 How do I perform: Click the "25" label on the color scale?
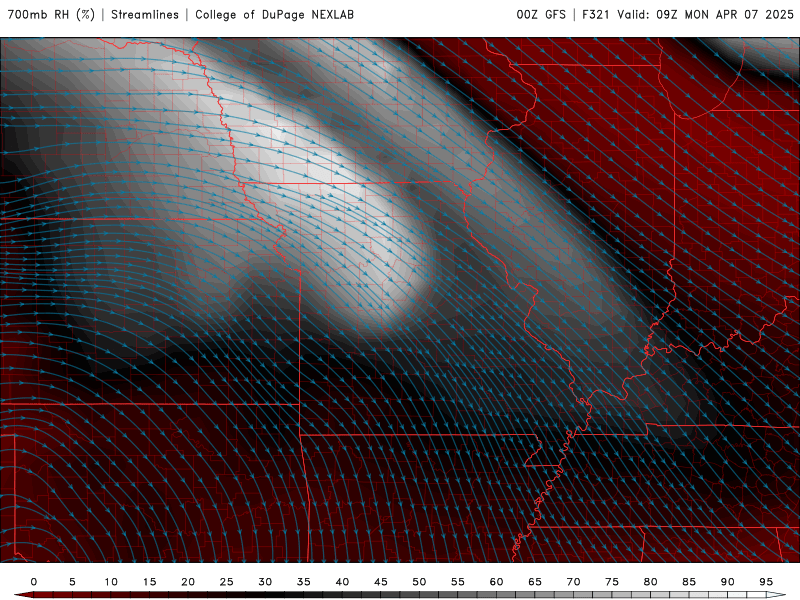[x=227, y=582]
